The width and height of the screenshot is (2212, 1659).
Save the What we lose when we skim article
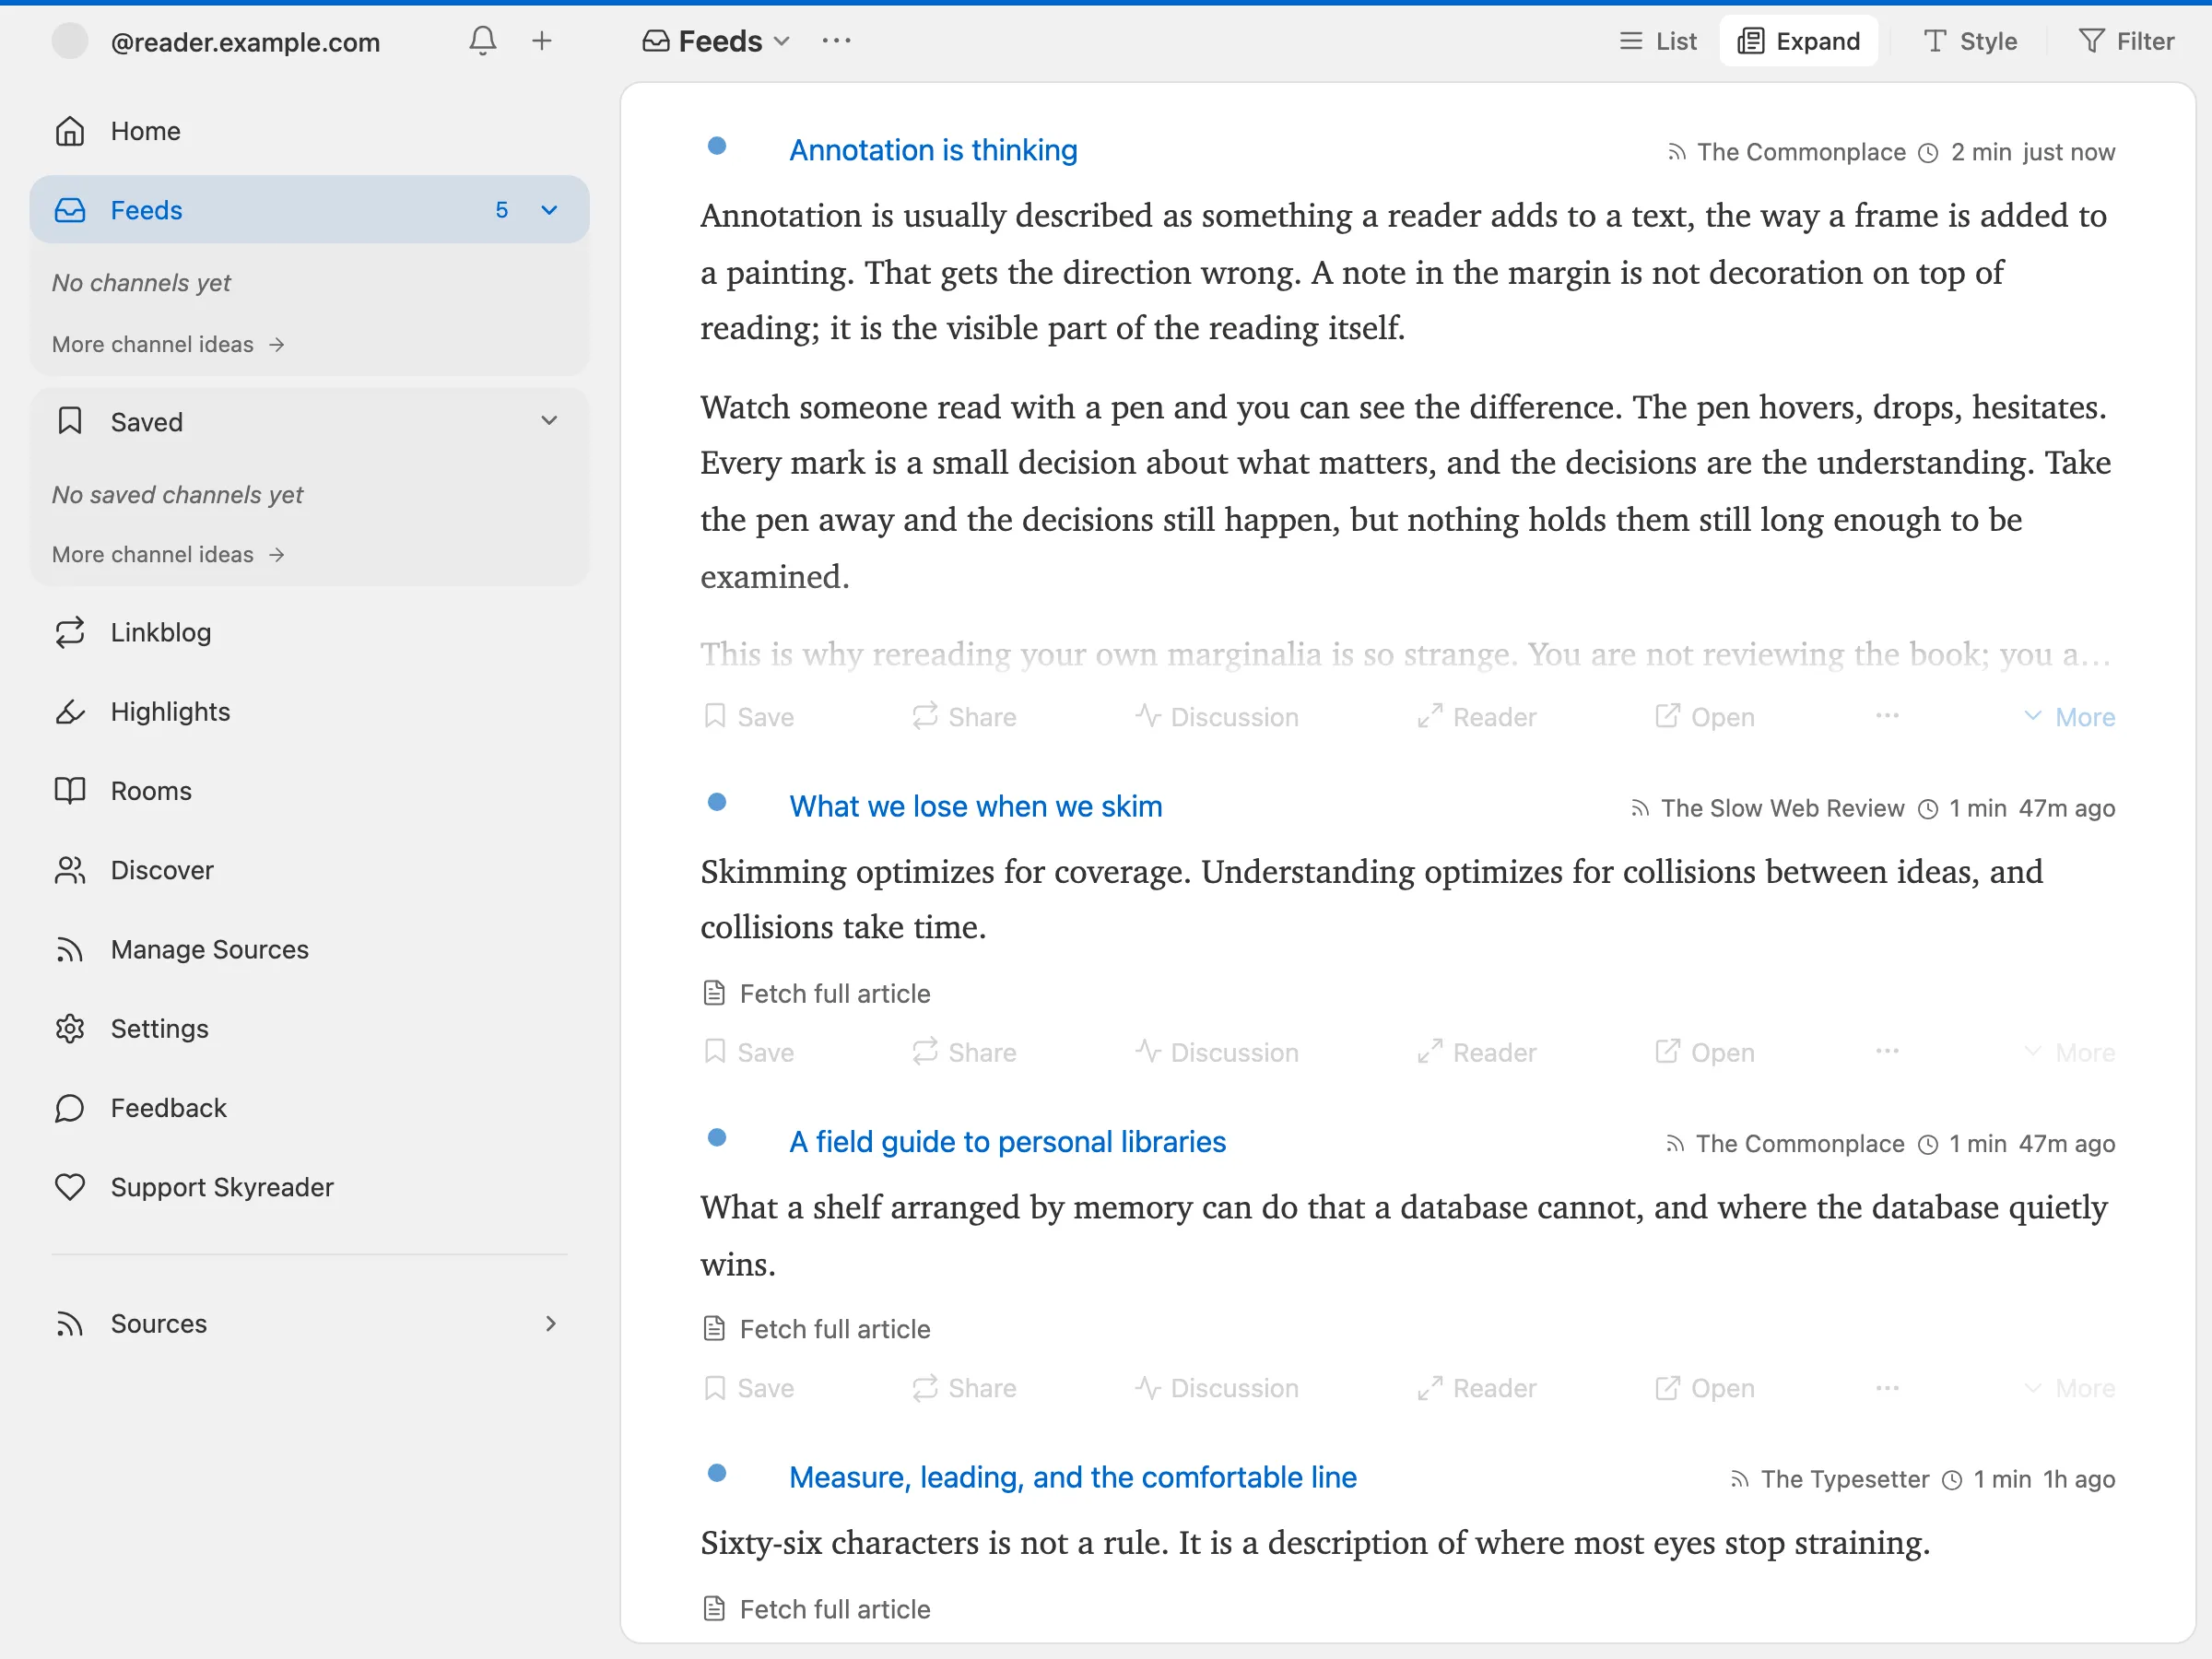click(749, 1052)
